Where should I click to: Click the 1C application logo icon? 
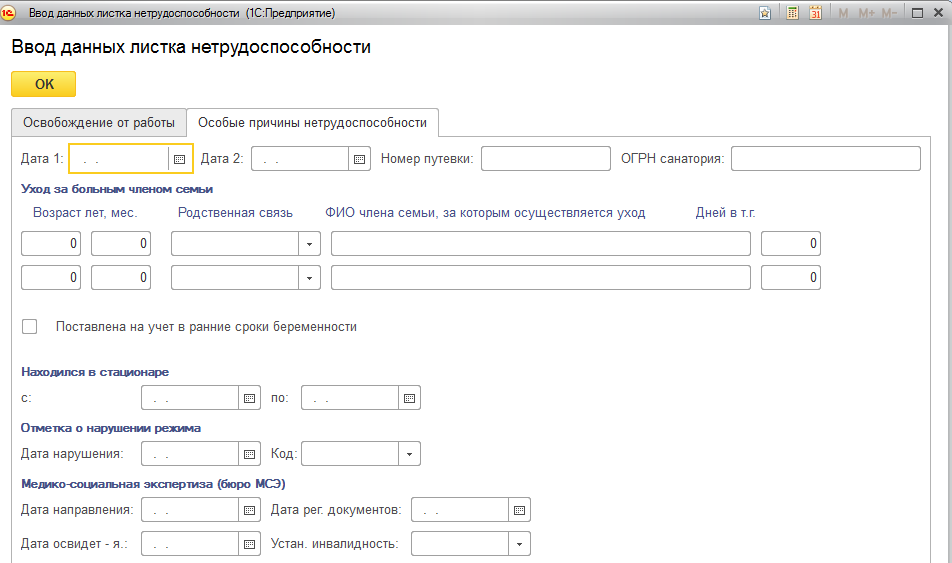pyautogui.click(x=8, y=13)
